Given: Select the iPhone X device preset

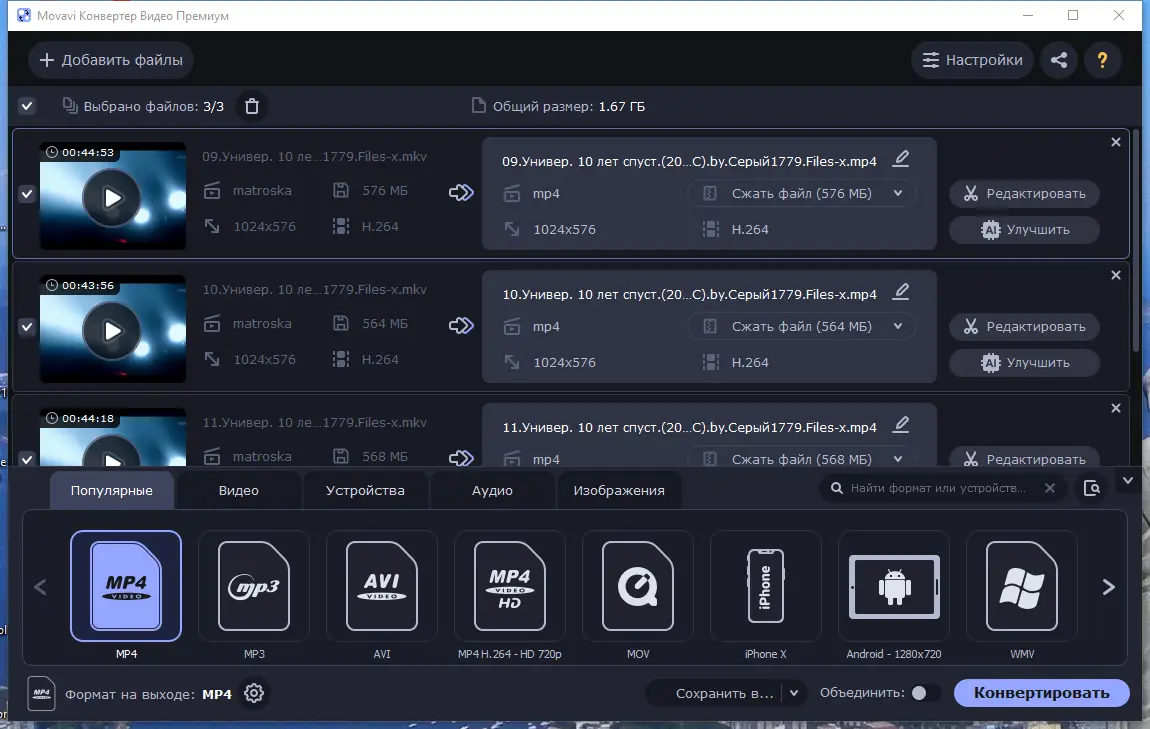Looking at the screenshot, I should click(766, 585).
